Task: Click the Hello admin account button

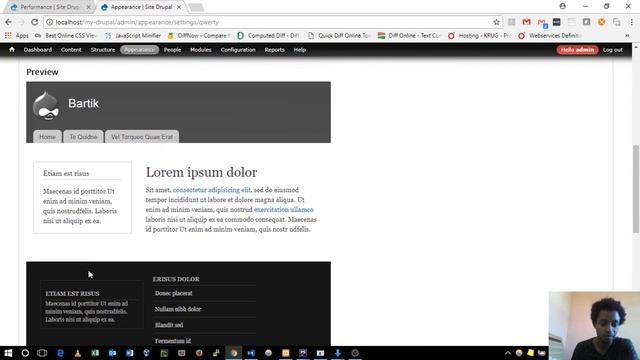Action: [577, 50]
